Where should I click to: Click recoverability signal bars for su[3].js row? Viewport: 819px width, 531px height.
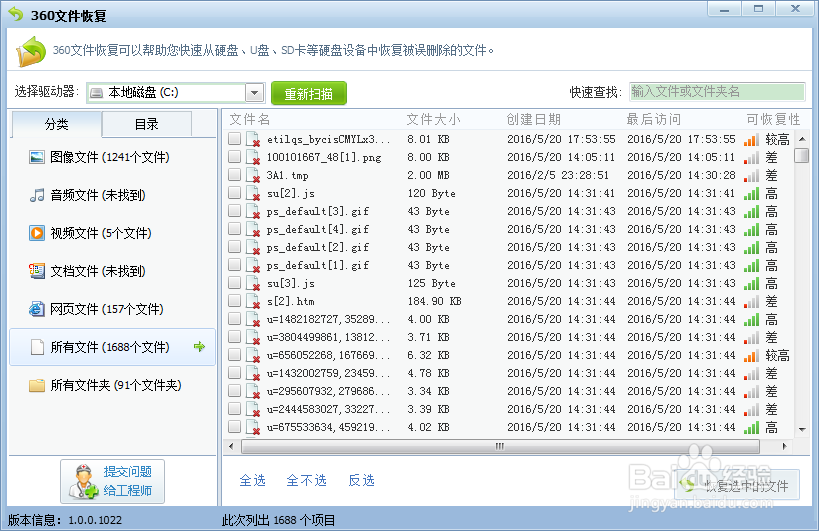(x=751, y=284)
